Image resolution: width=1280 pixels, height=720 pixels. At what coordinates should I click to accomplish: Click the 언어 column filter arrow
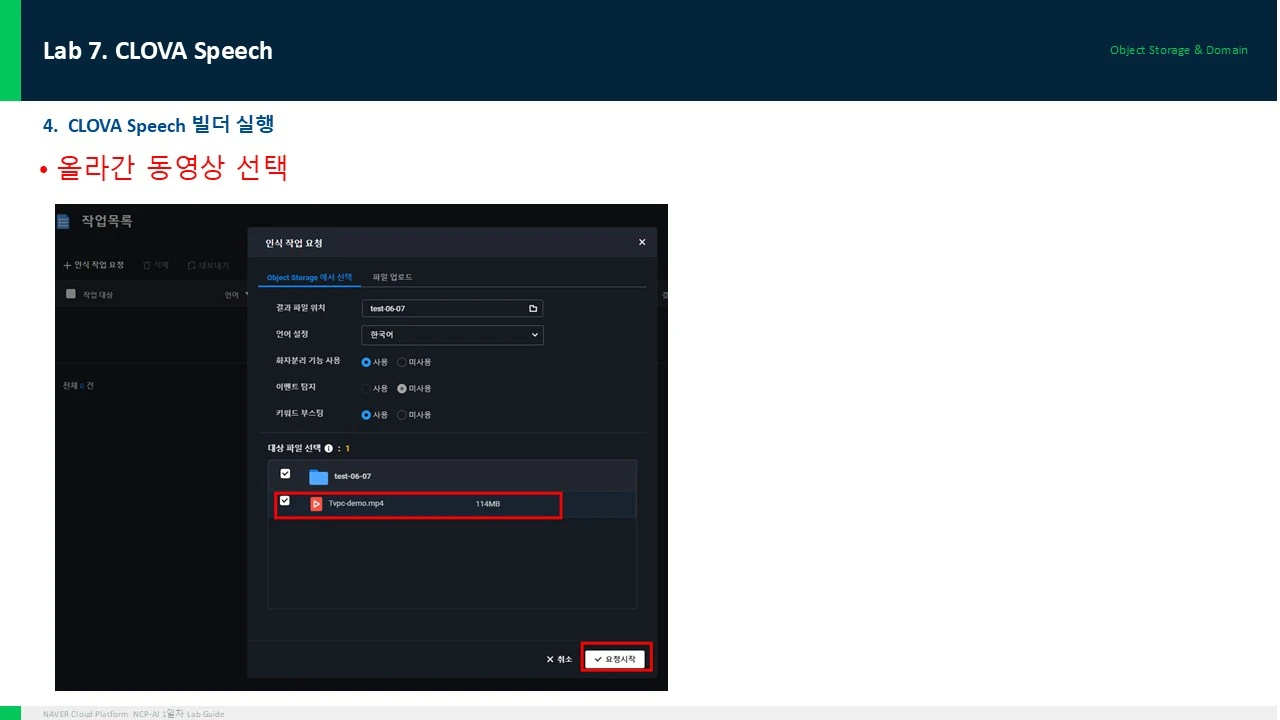(246, 294)
